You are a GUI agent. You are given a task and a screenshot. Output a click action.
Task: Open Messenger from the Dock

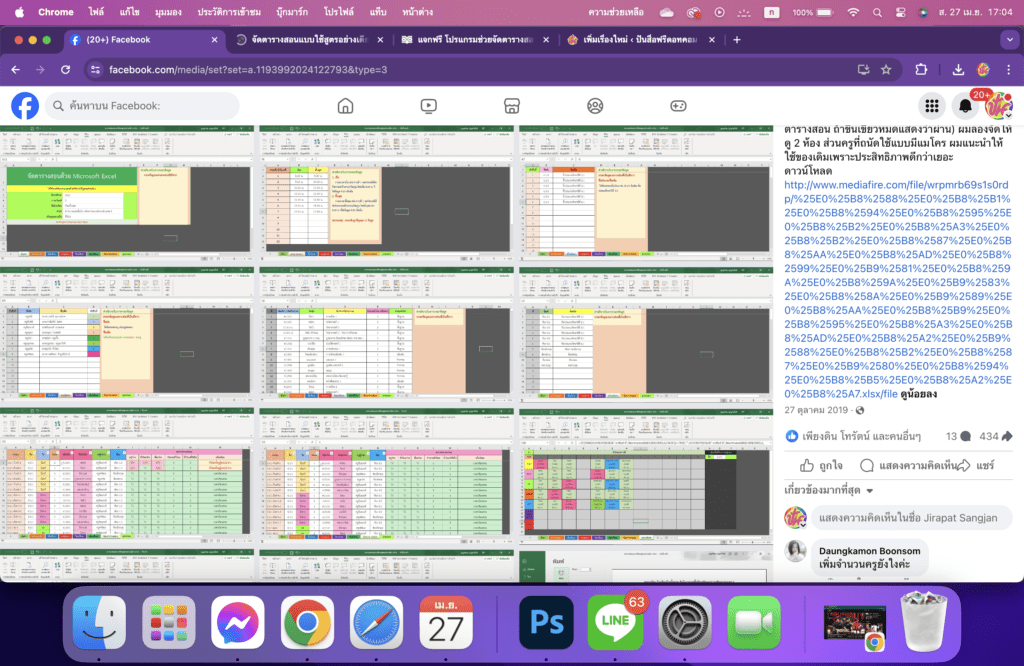tap(238, 622)
